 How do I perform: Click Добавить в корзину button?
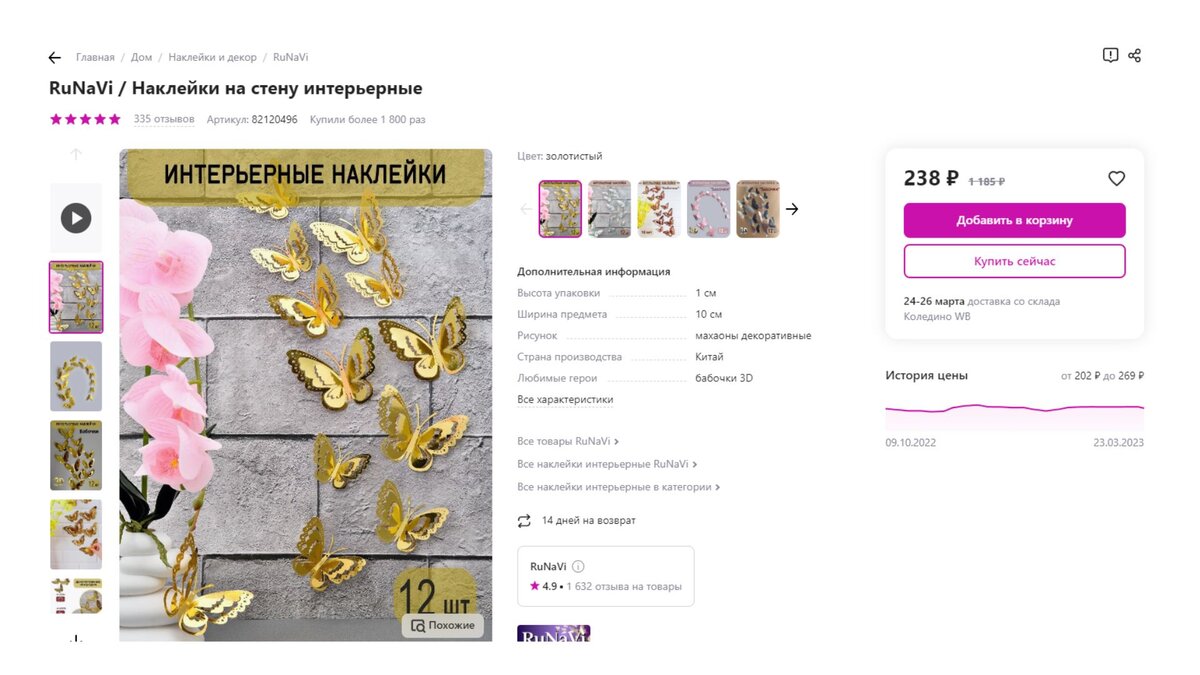[1014, 221]
